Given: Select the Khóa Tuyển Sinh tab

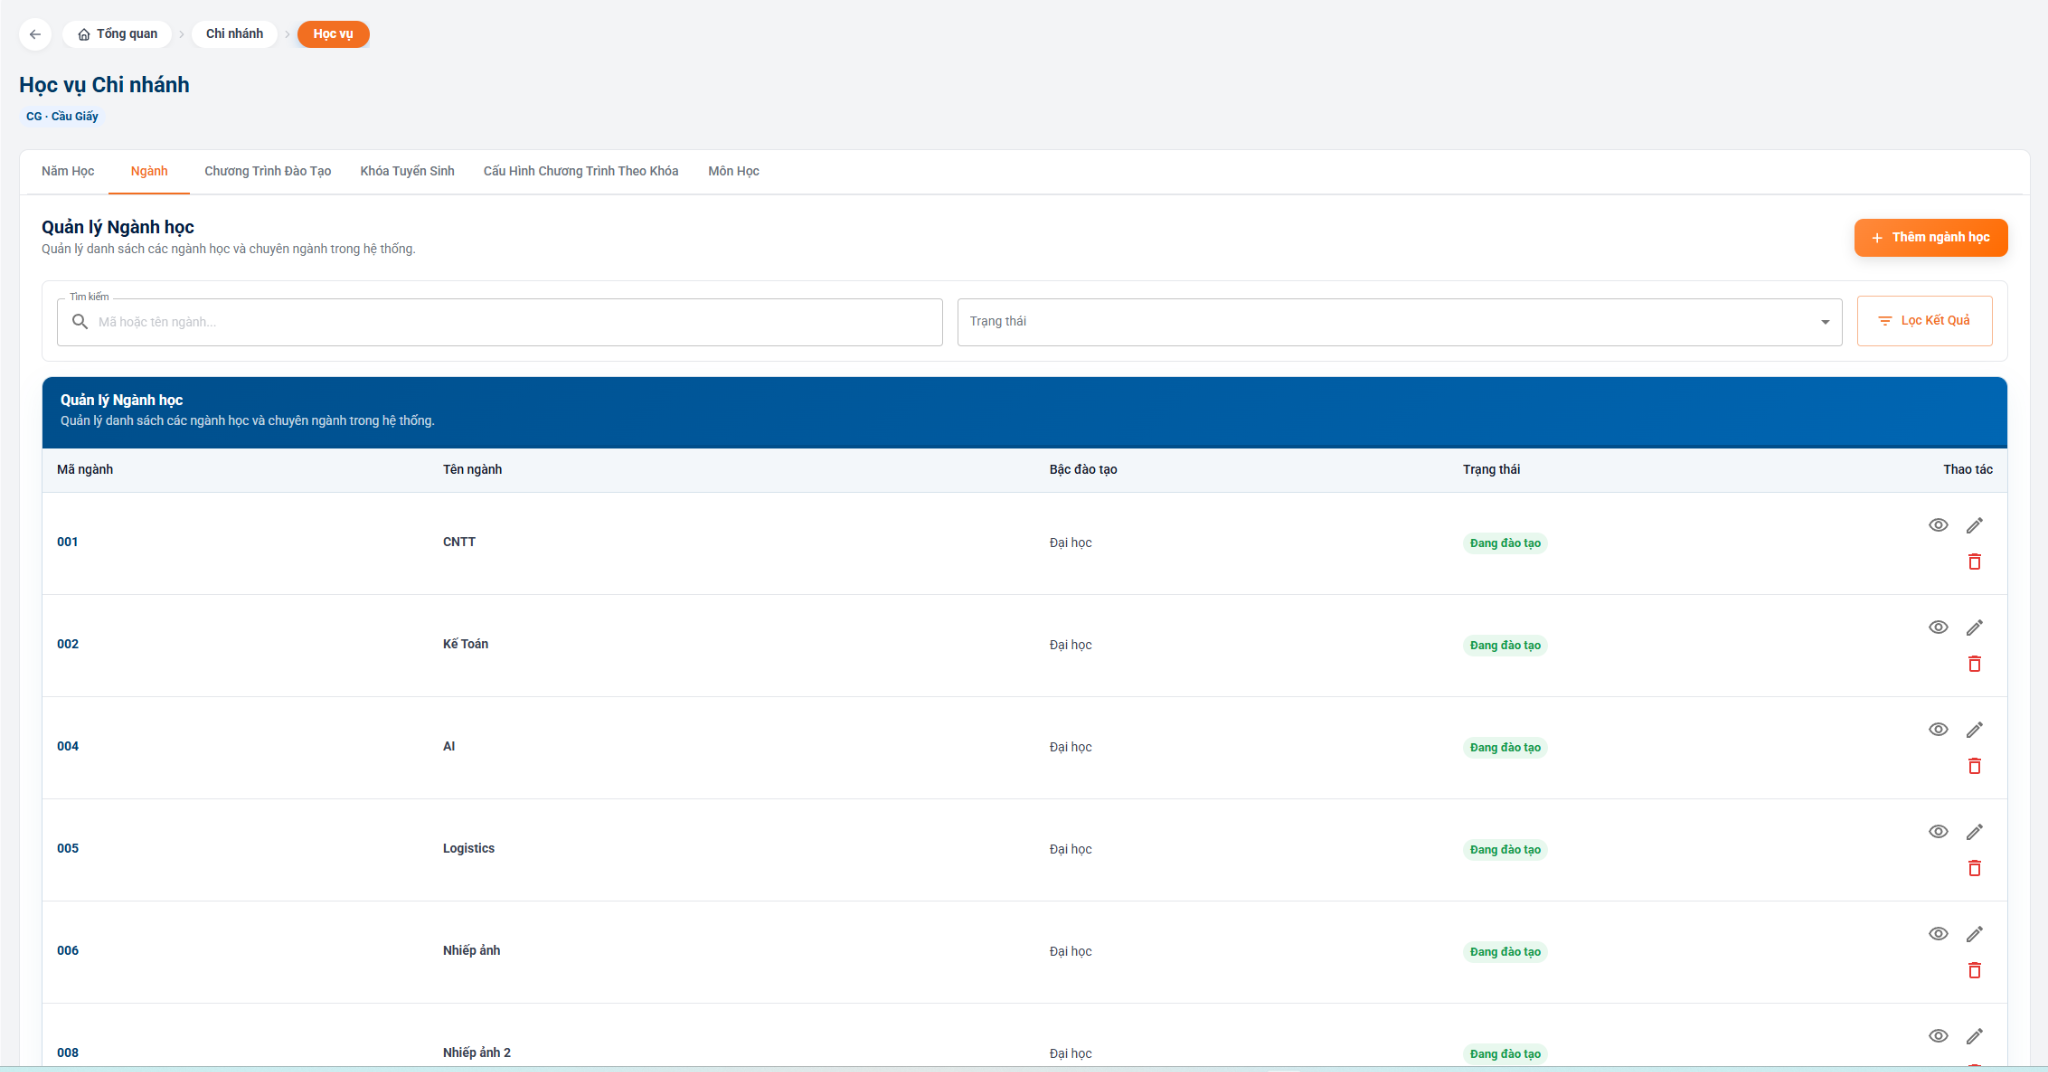Looking at the screenshot, I should 407,171.
